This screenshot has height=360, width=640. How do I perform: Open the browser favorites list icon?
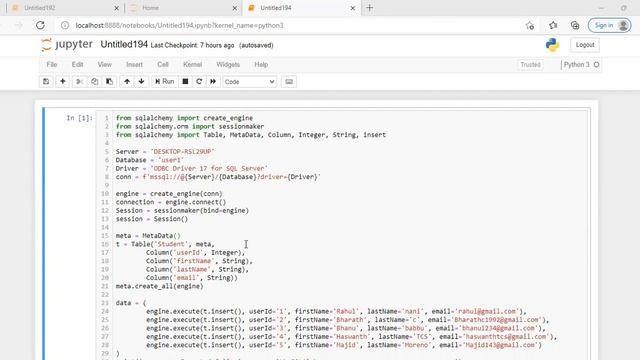[x=553, y=25]
